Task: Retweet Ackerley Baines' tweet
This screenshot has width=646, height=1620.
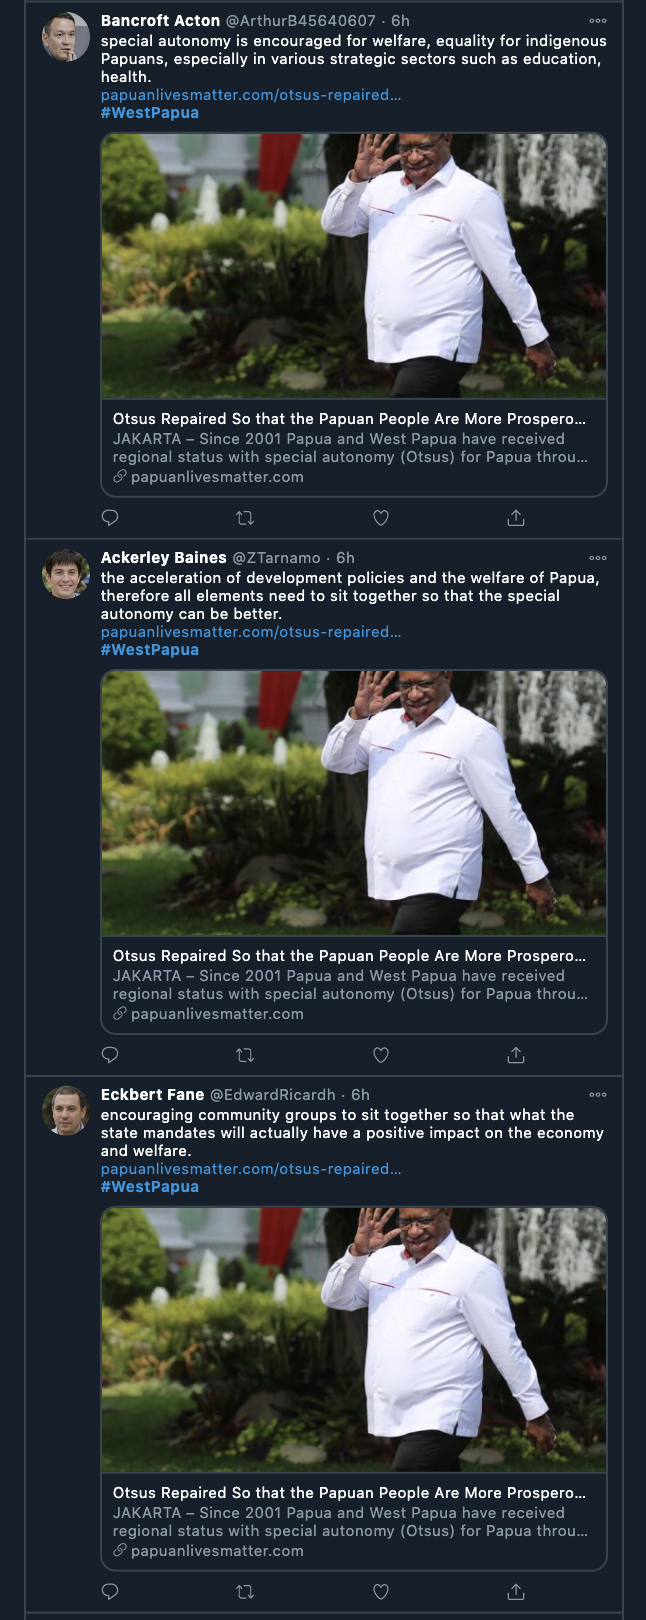Action: coord(245,1055)
